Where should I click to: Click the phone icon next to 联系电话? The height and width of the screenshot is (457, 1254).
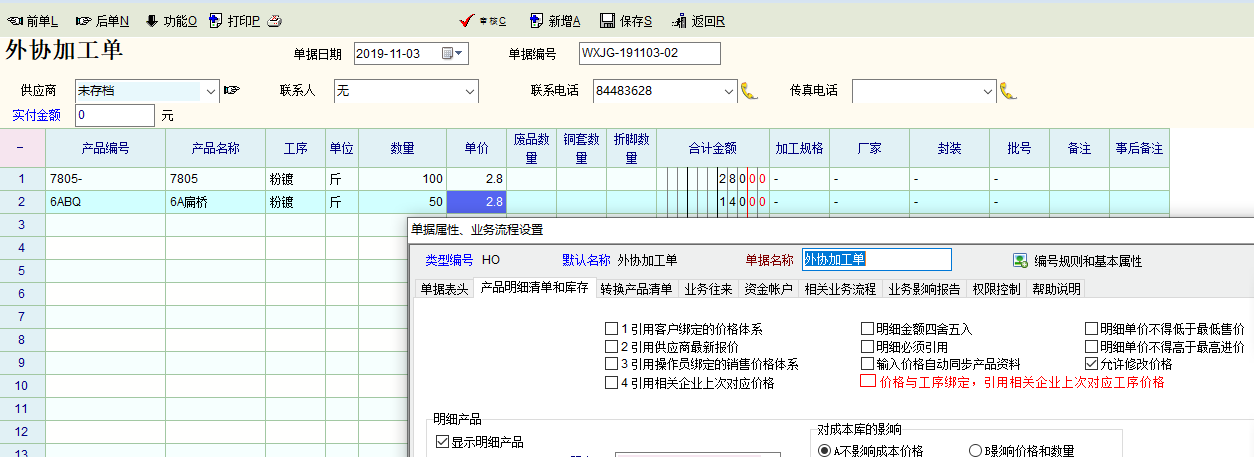tap(749, 91)
